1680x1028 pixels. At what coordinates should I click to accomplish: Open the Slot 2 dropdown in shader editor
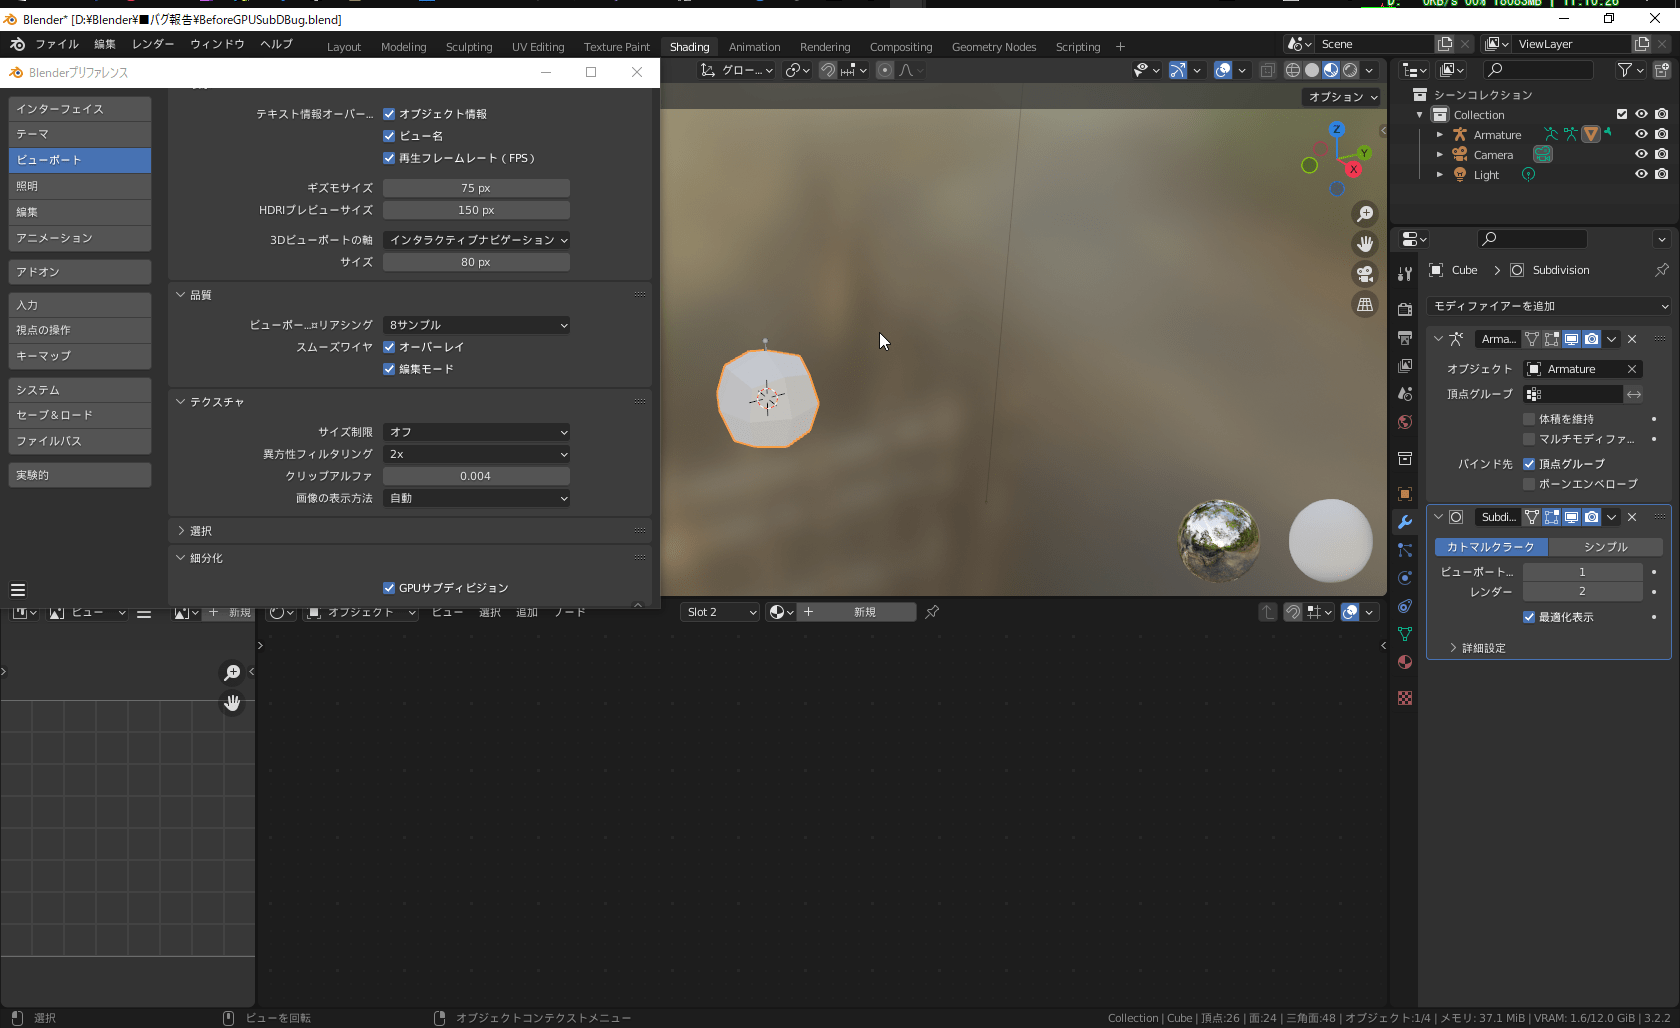pyautogui.click(x=718, y=611)
